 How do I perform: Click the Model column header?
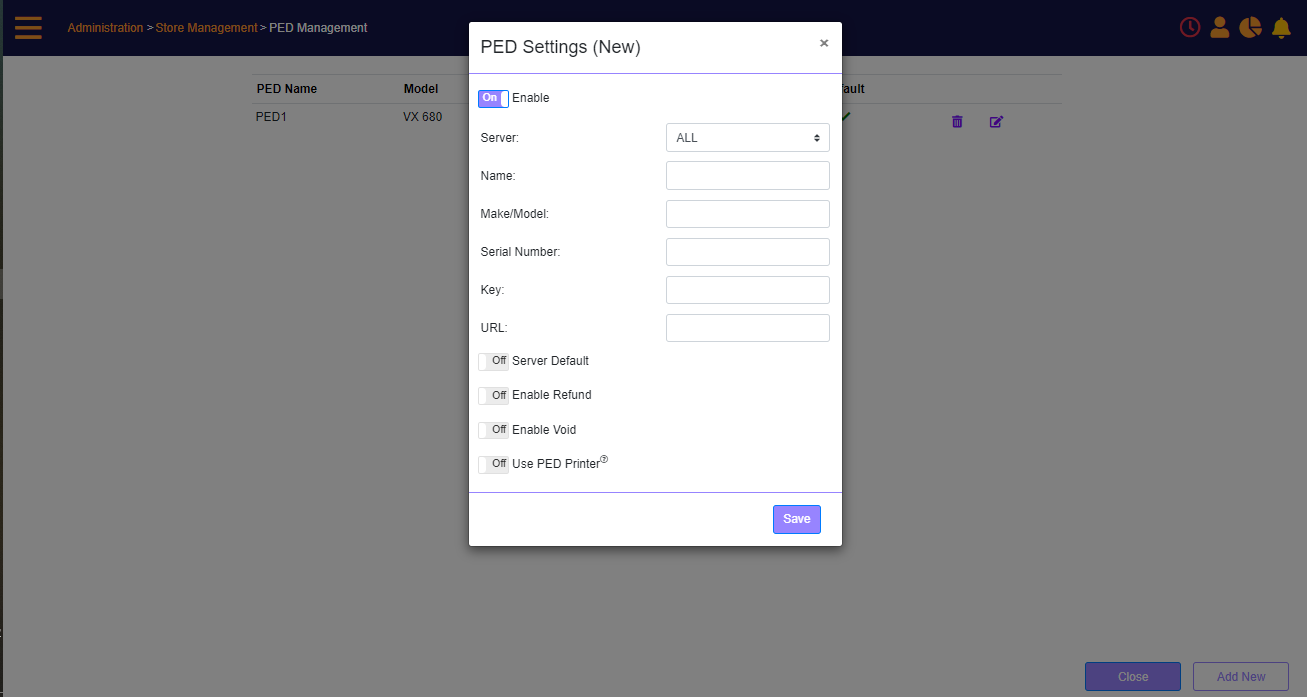click(421, 89)
